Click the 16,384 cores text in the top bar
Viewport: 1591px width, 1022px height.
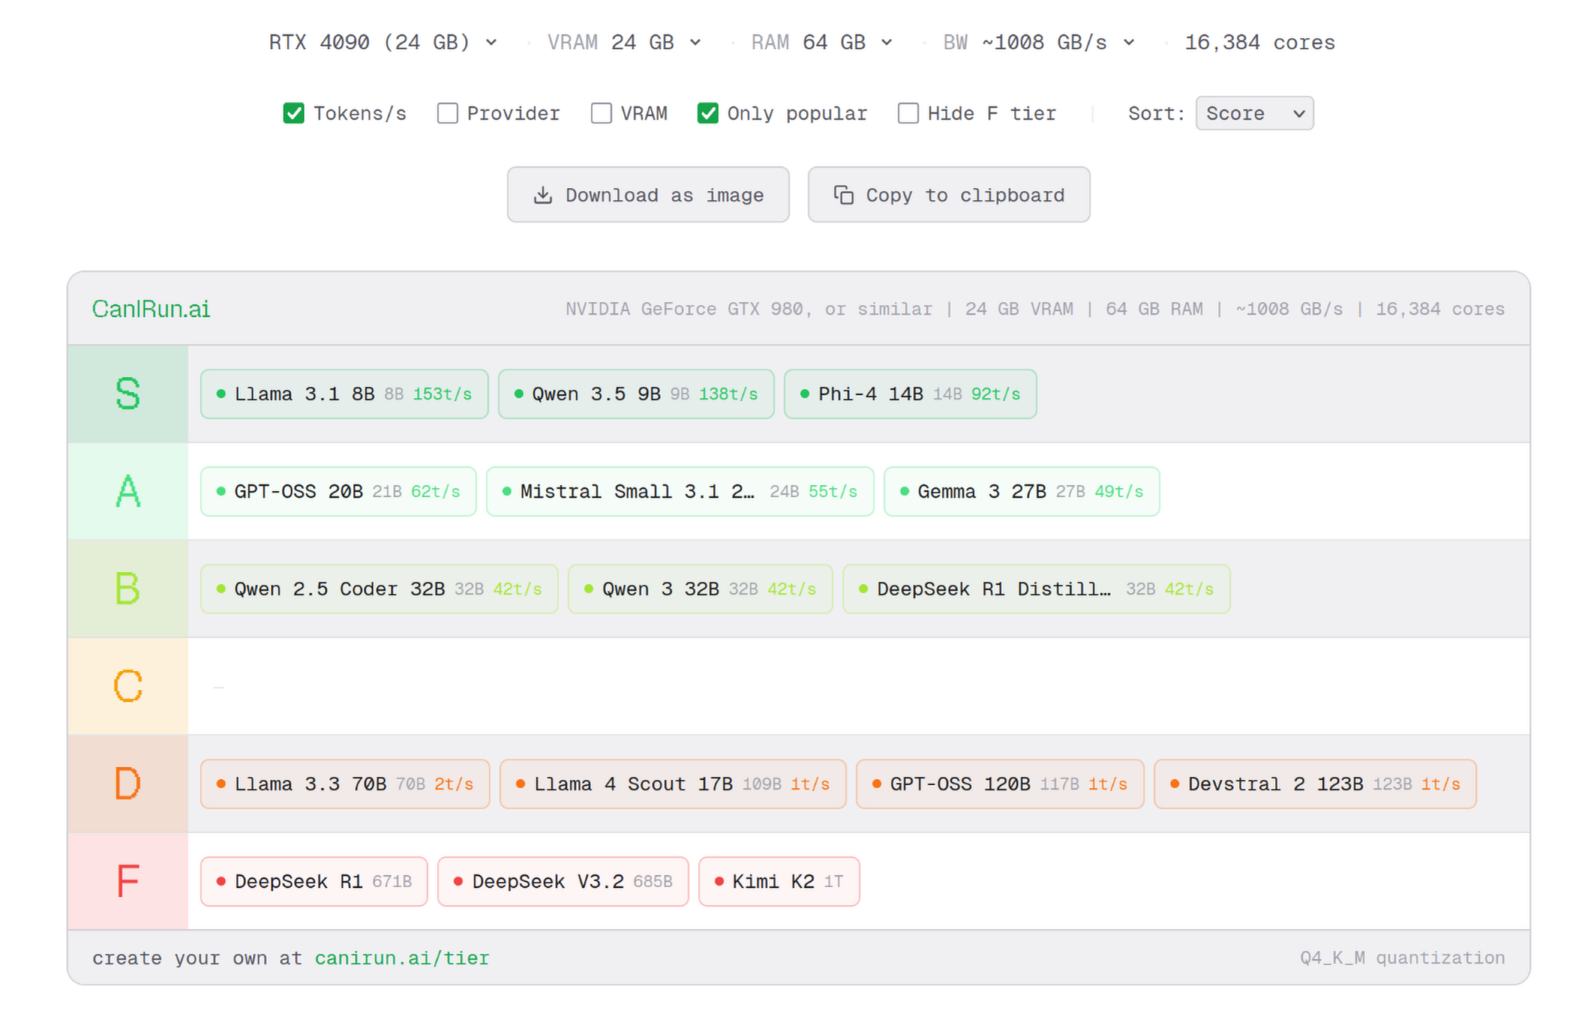point(1260,42)
